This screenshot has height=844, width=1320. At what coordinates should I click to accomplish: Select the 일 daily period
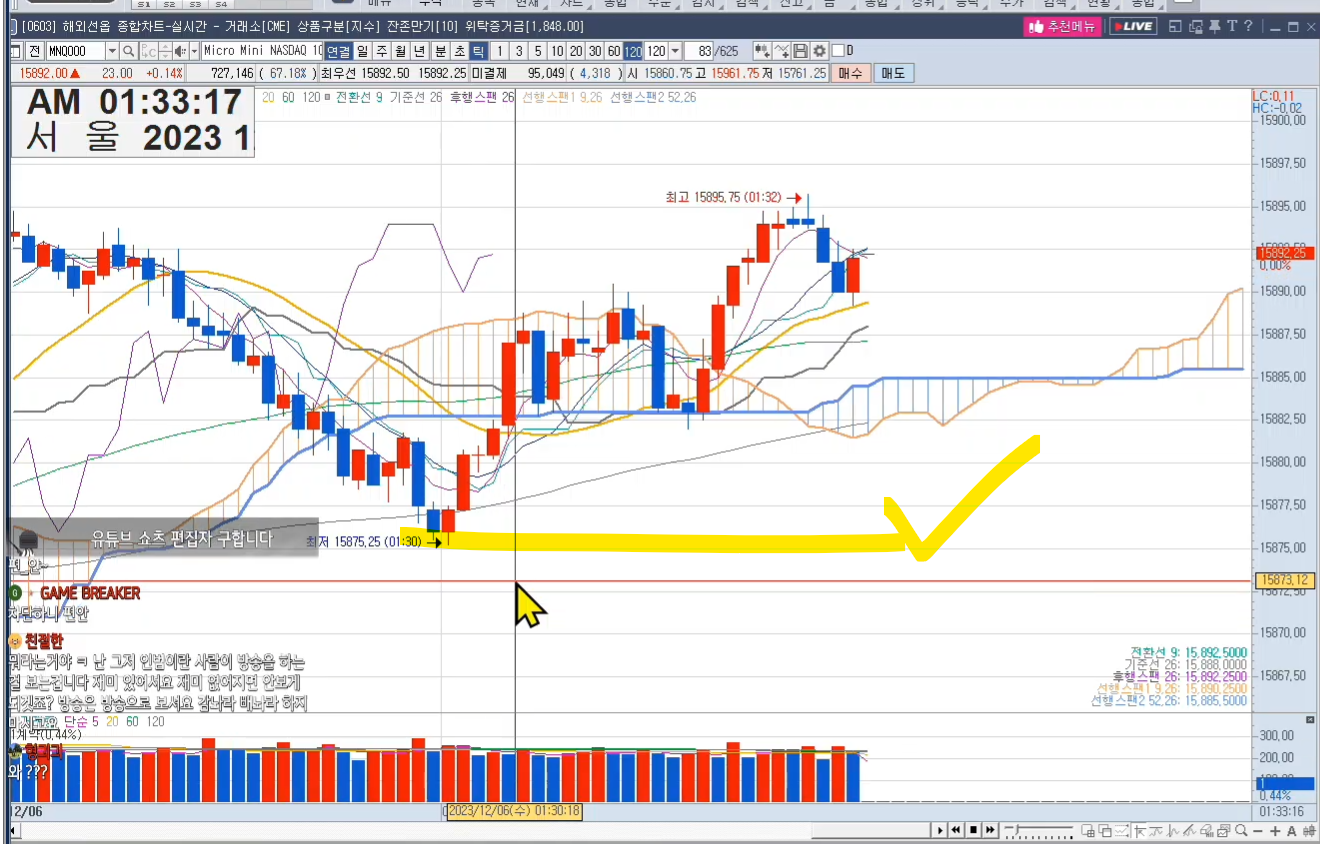[x=362, y=51]
